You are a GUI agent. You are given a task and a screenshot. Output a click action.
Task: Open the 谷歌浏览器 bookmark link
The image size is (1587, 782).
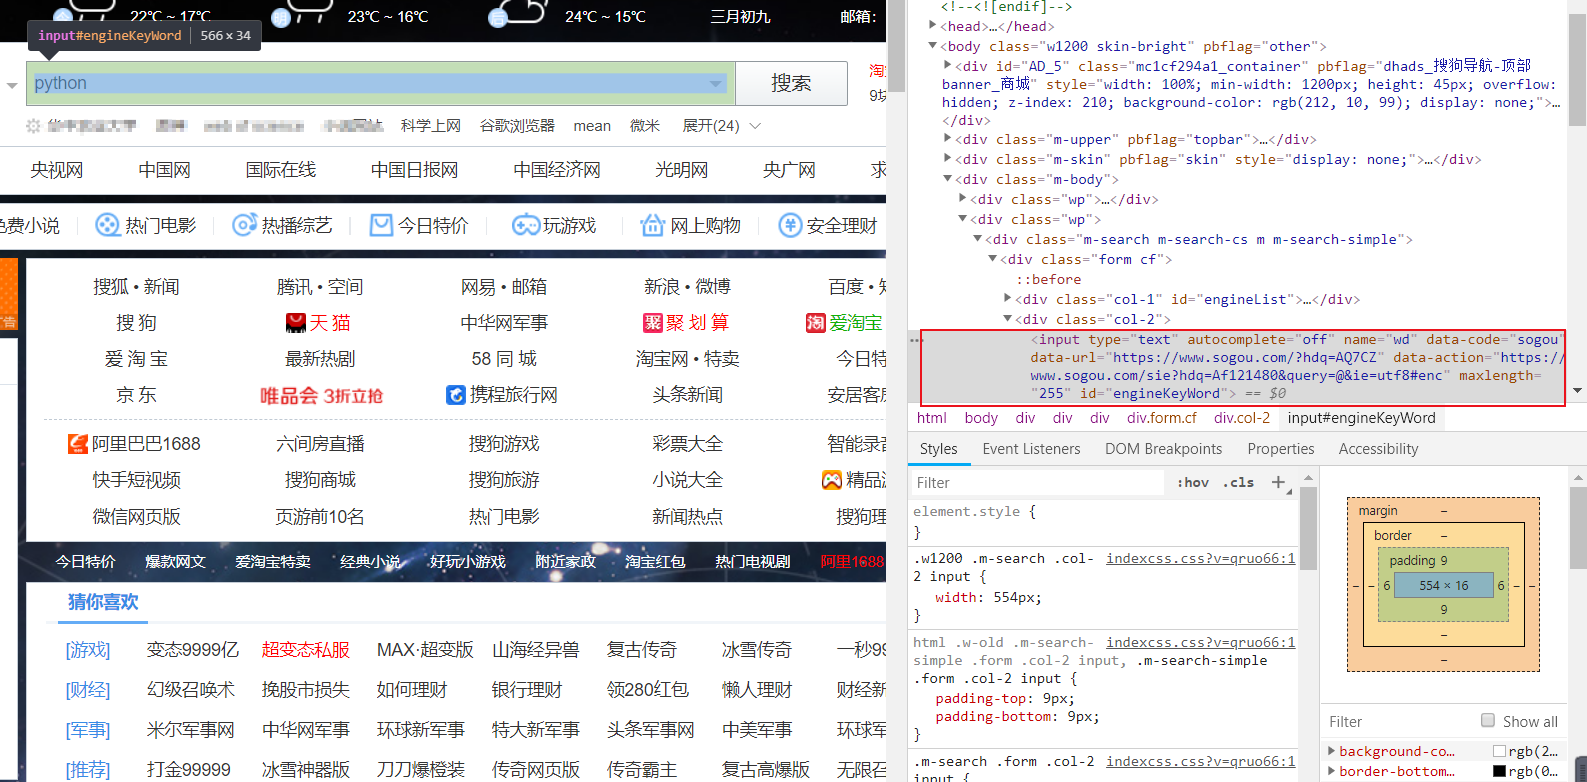pyautogui.click(x=517, y=125)
